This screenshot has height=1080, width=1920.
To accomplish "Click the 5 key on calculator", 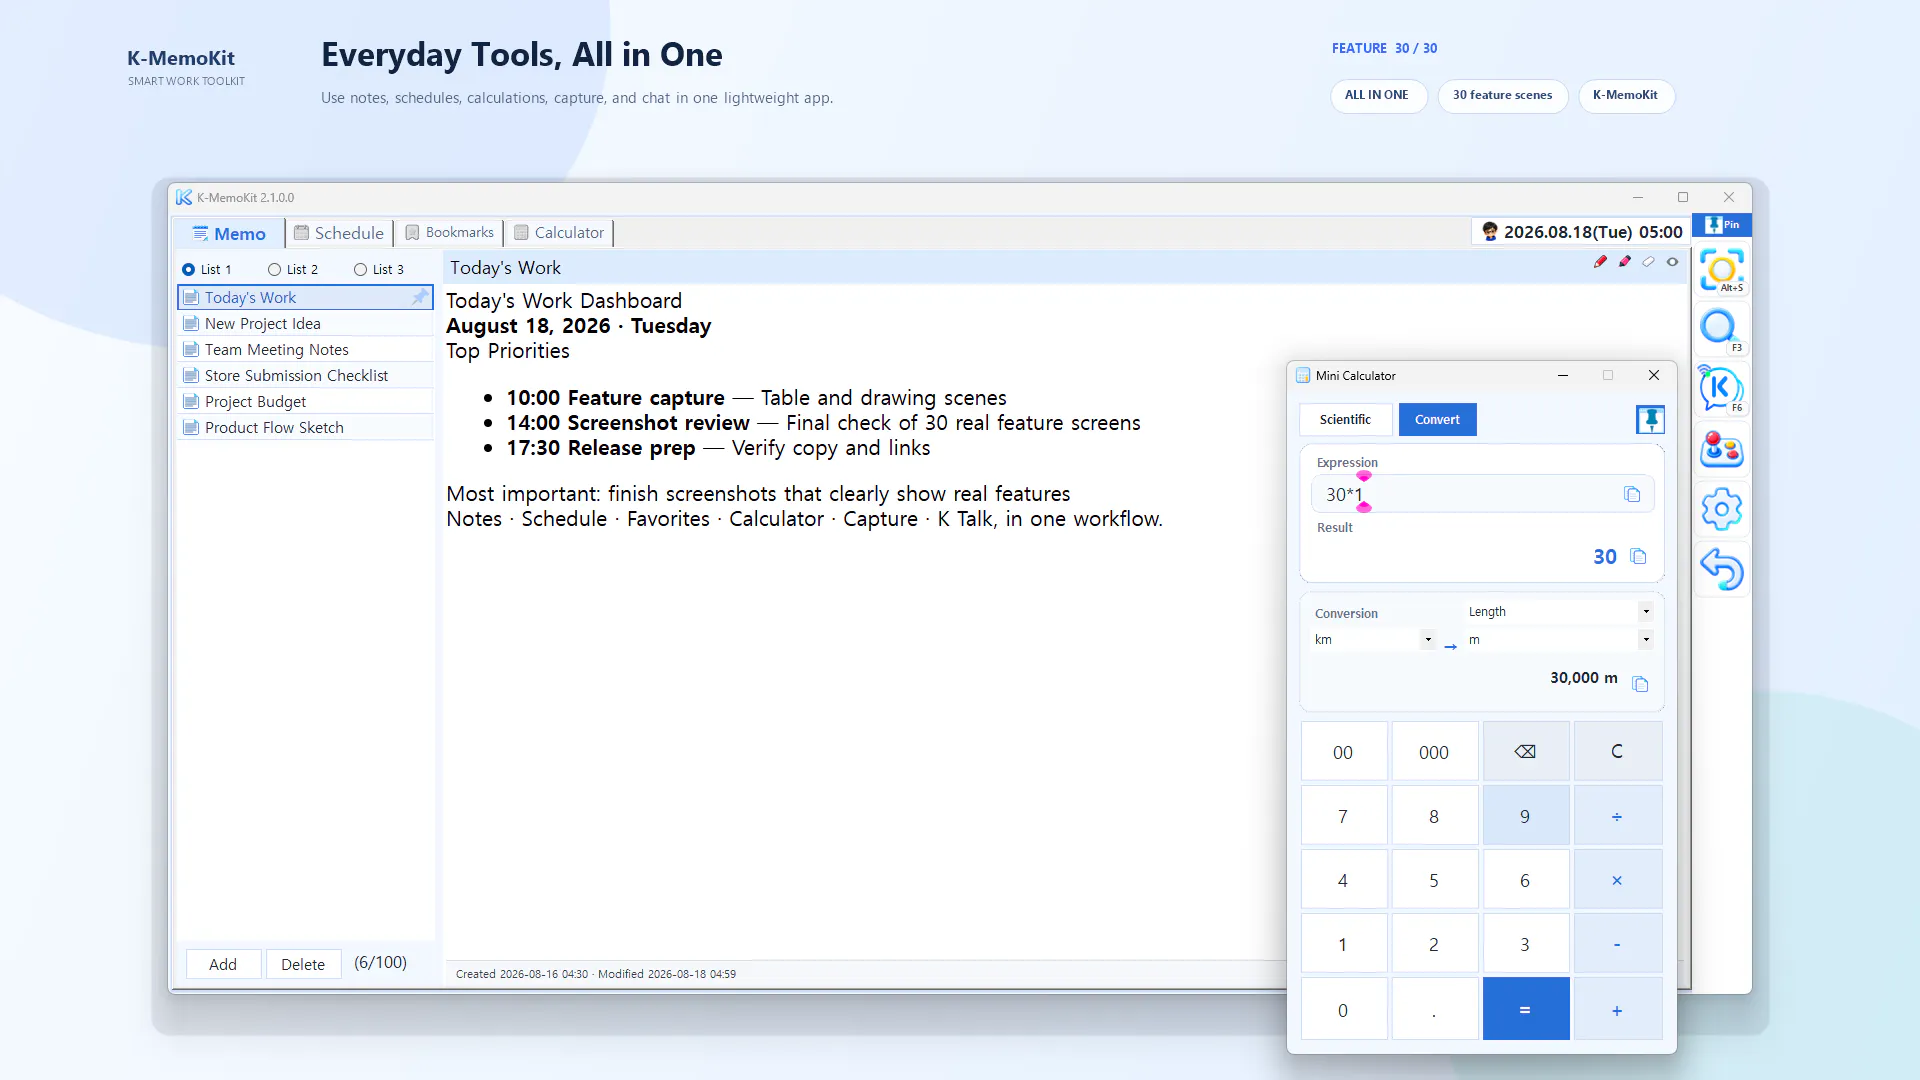I will click(1434, 880).
